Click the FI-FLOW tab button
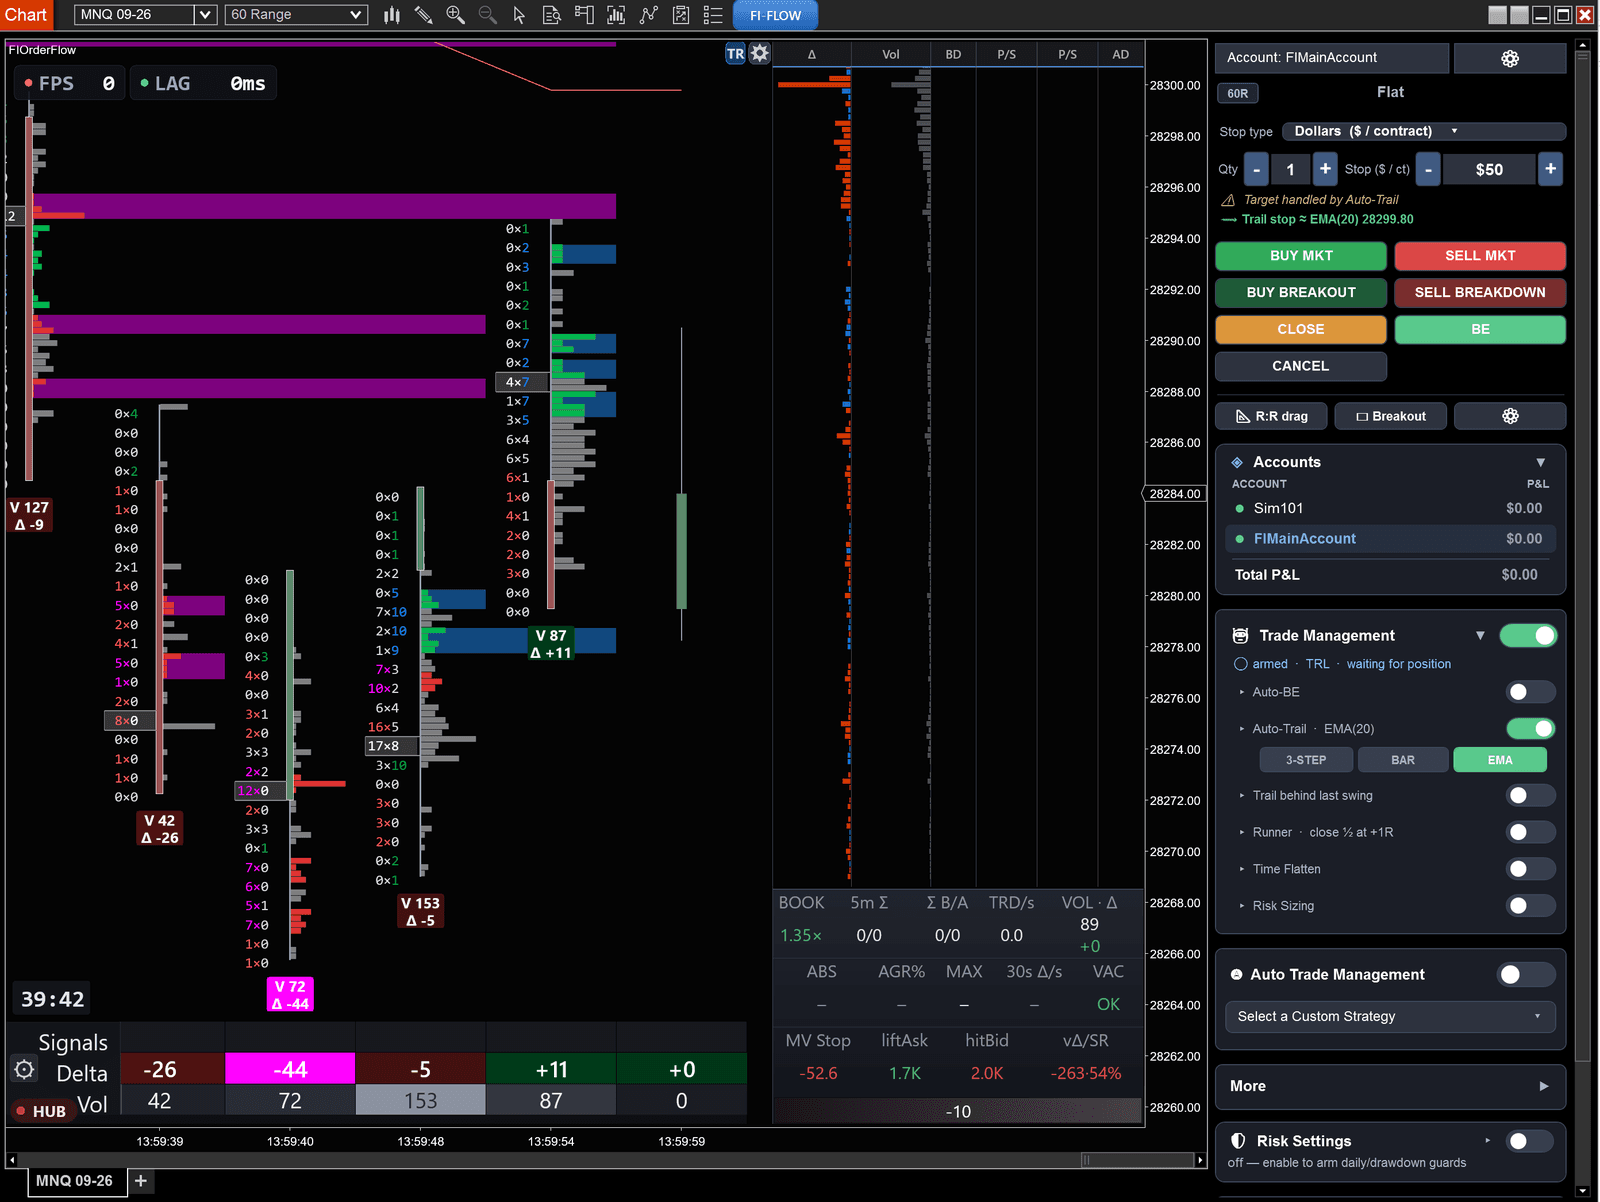The width and height of the screenshot is (1600, 1202). [x=776, y=15]
